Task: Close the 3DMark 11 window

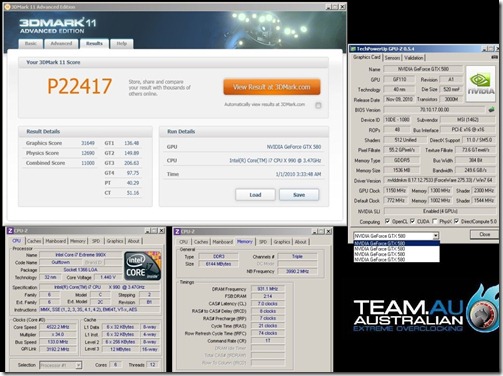Action: pyautogui.click(x=342, y=7)
